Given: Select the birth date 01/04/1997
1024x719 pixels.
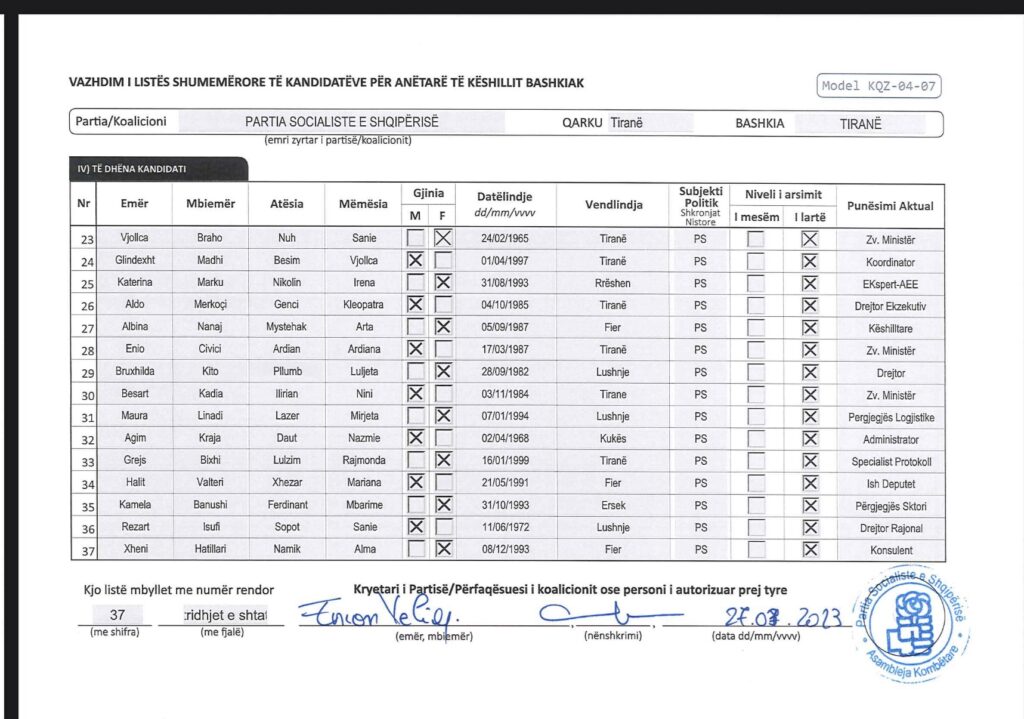Looking at the screenshot, I should [x=505, y=261].
